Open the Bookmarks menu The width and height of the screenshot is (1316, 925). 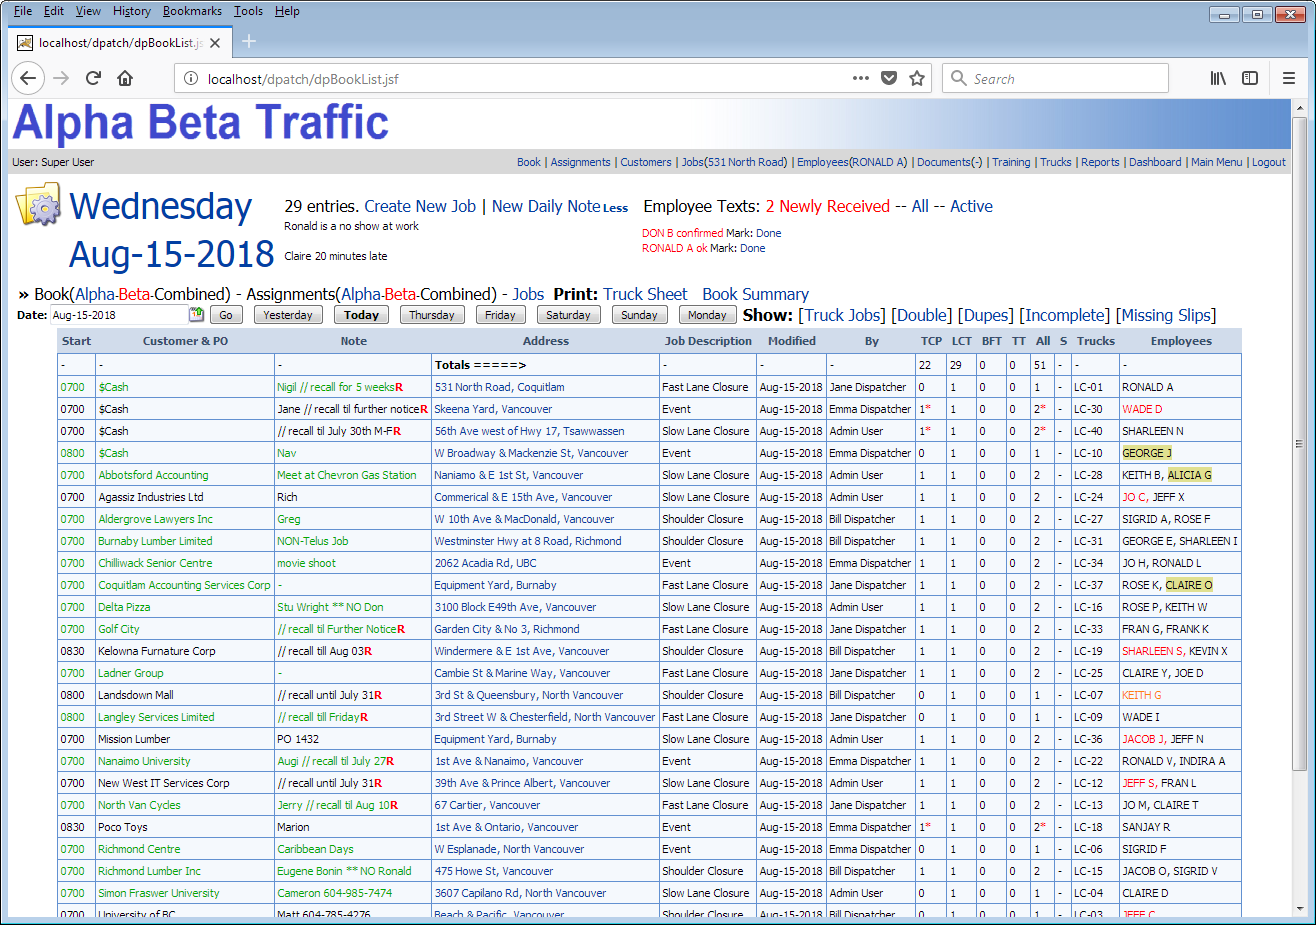point(192,11)
